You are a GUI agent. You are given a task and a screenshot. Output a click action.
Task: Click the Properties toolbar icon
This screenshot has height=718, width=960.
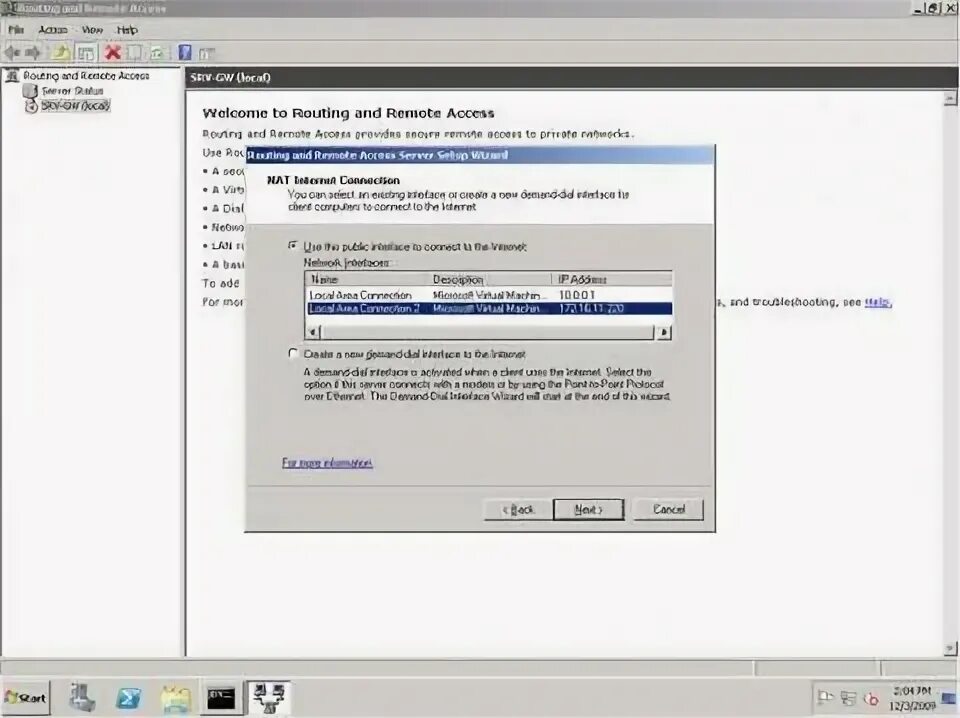(x=134, y=53)
